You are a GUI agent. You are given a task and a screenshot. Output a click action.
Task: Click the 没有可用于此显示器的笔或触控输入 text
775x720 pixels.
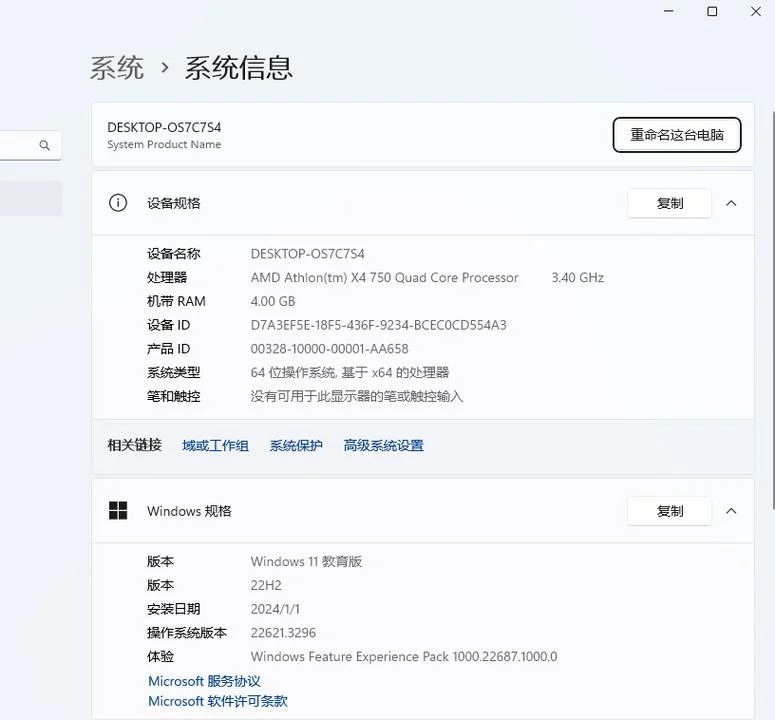(357, 396)
